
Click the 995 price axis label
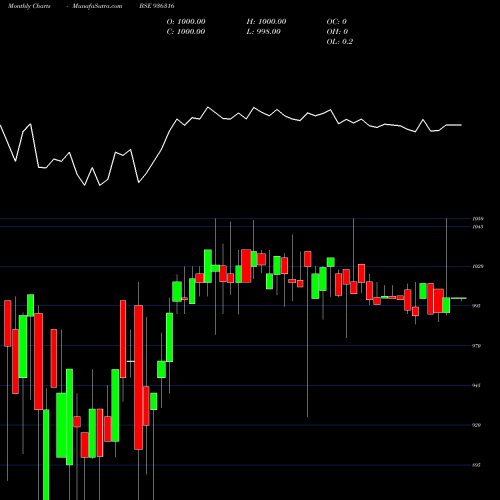pyautogui.click(x=477, y=306)
